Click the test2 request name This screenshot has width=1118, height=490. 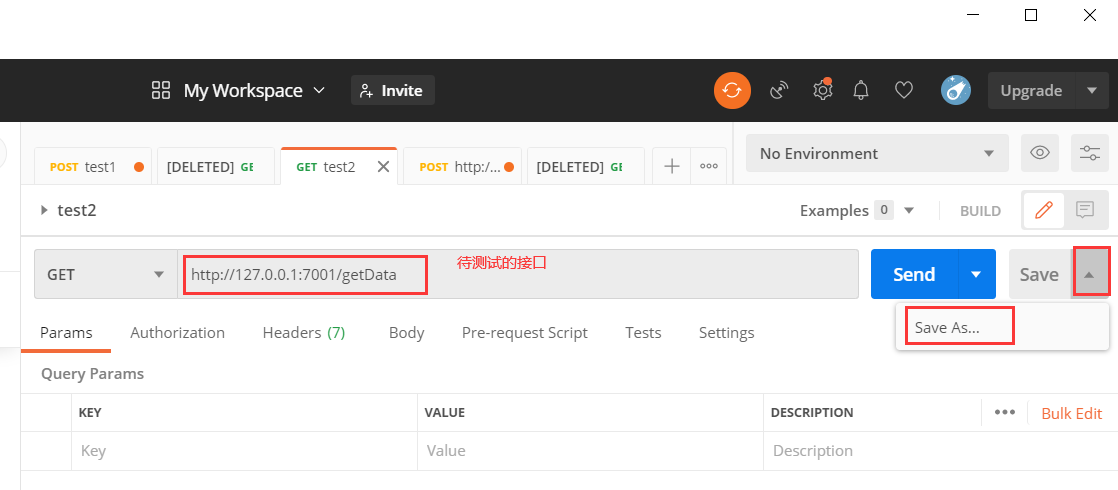coord(77,210)
